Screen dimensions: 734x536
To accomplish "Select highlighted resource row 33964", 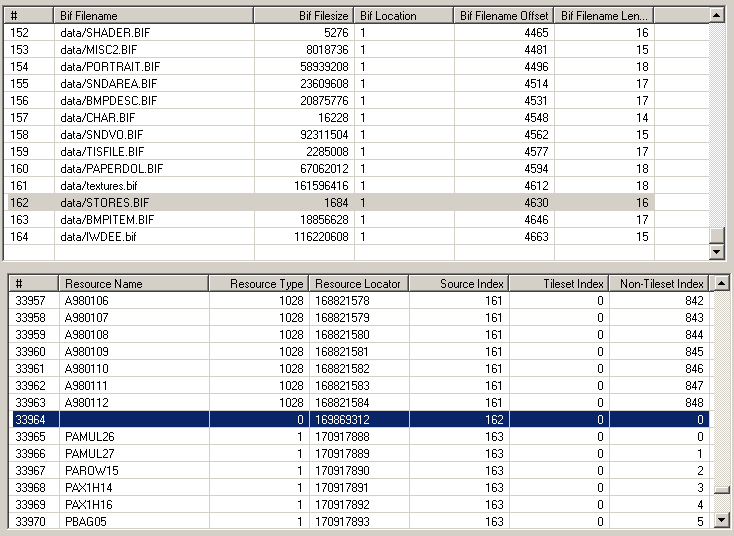I will coord(360,419).
